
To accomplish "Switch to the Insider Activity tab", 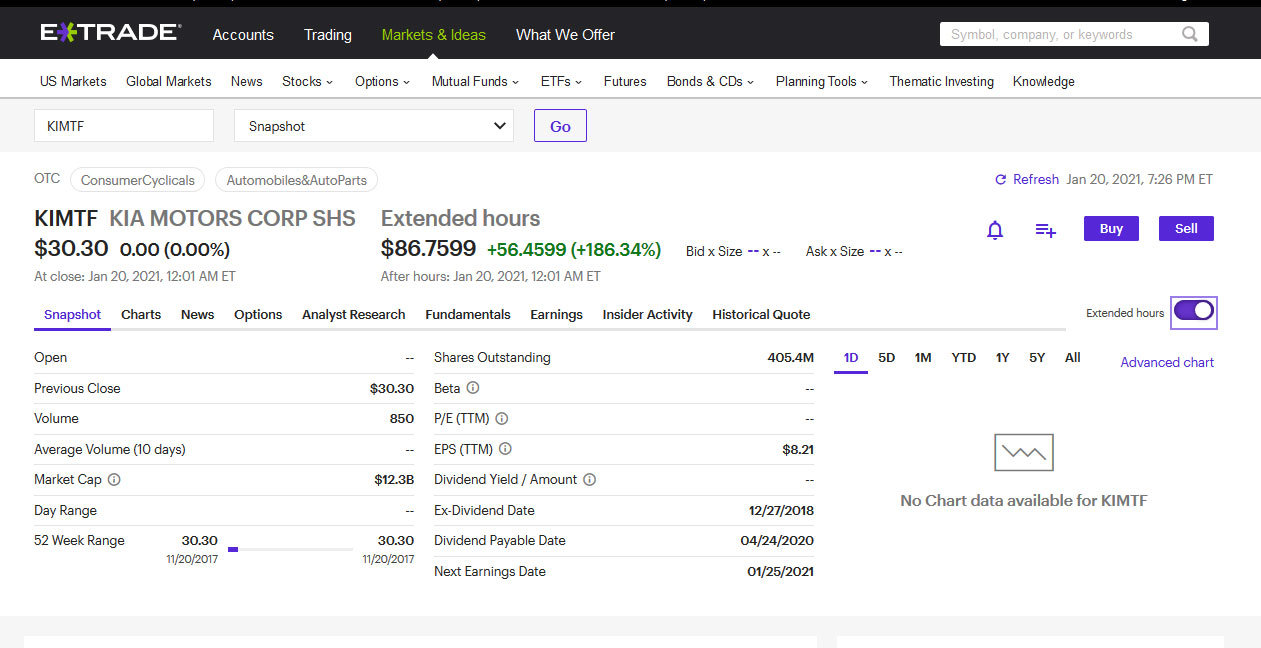I will (647, 314).
